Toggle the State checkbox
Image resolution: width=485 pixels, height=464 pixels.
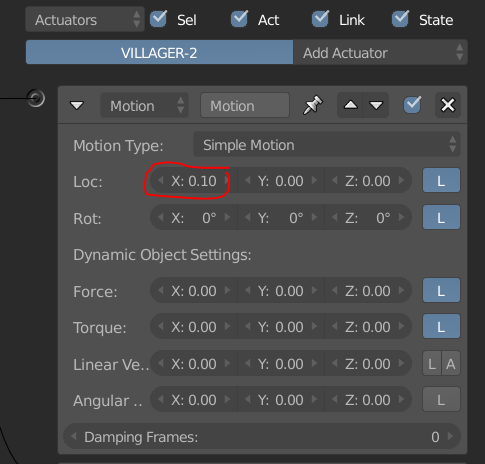400,19
